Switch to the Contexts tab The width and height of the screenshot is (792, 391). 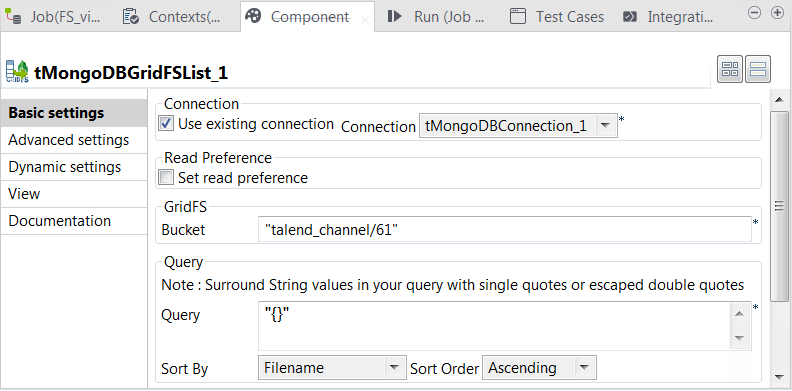pos(172,17)
